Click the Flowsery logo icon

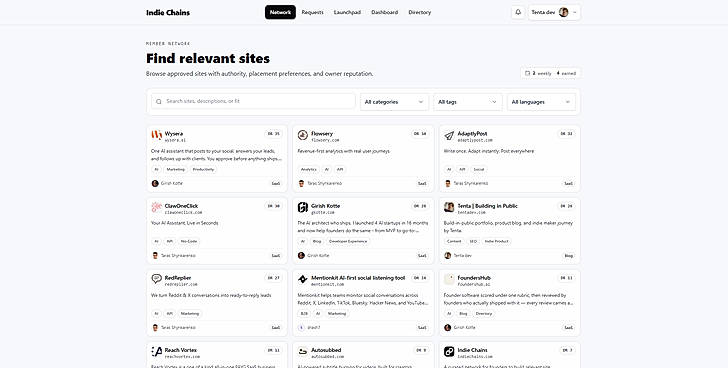click(x=303, y=135)
